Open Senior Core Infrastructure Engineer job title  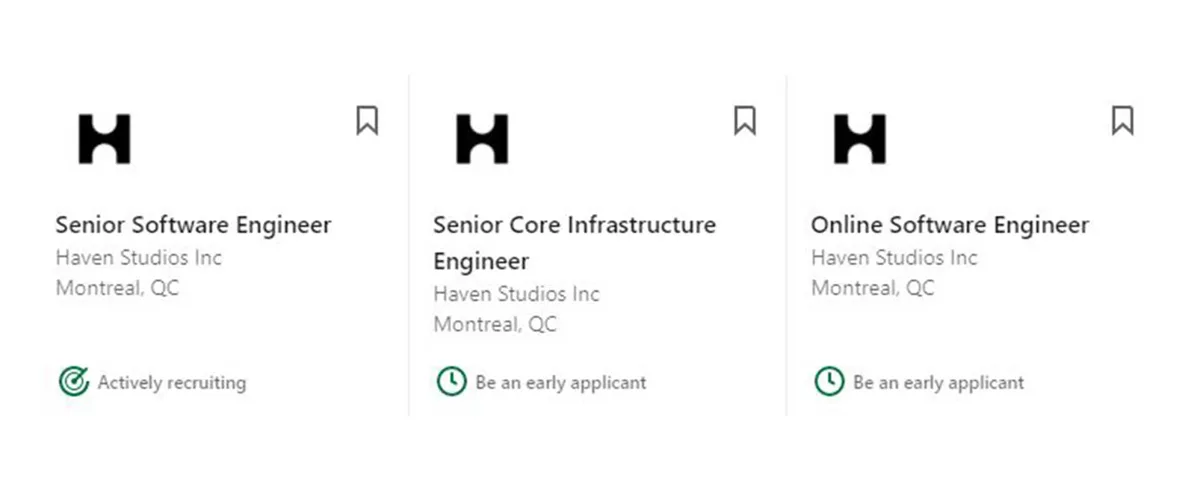click(574, 243)
